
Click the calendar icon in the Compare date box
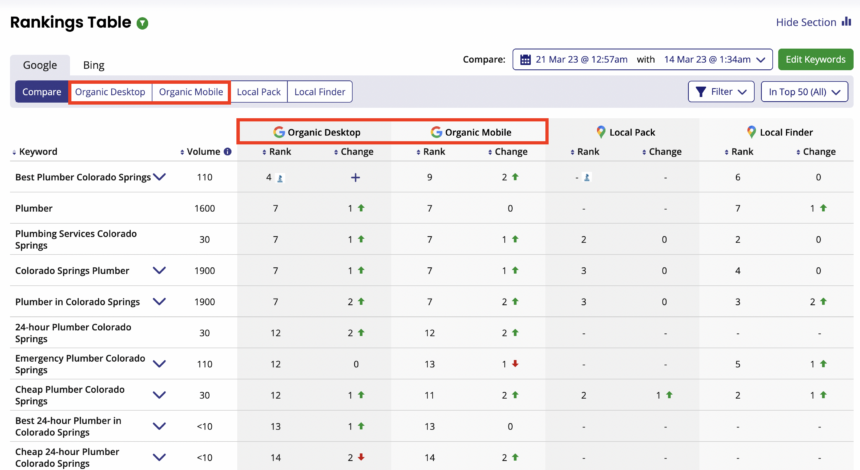click(x=525, y=60)
